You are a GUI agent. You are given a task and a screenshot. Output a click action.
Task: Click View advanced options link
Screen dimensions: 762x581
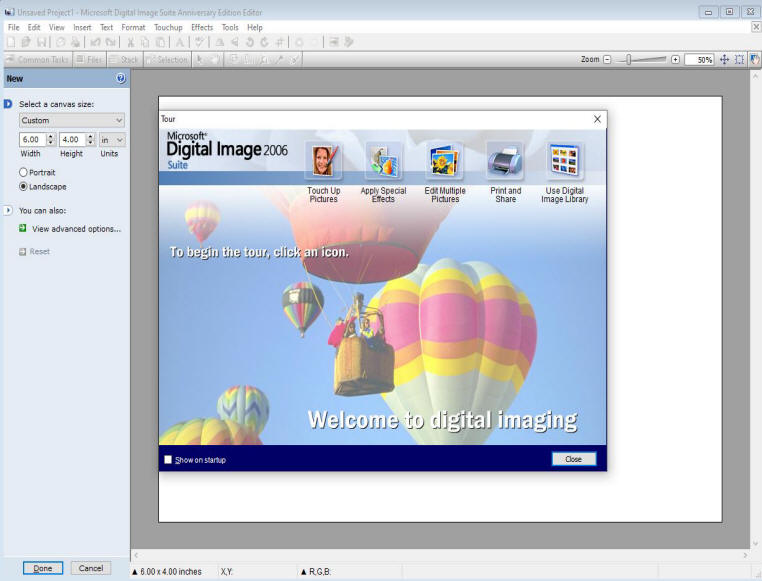click(x=76, y=229)
